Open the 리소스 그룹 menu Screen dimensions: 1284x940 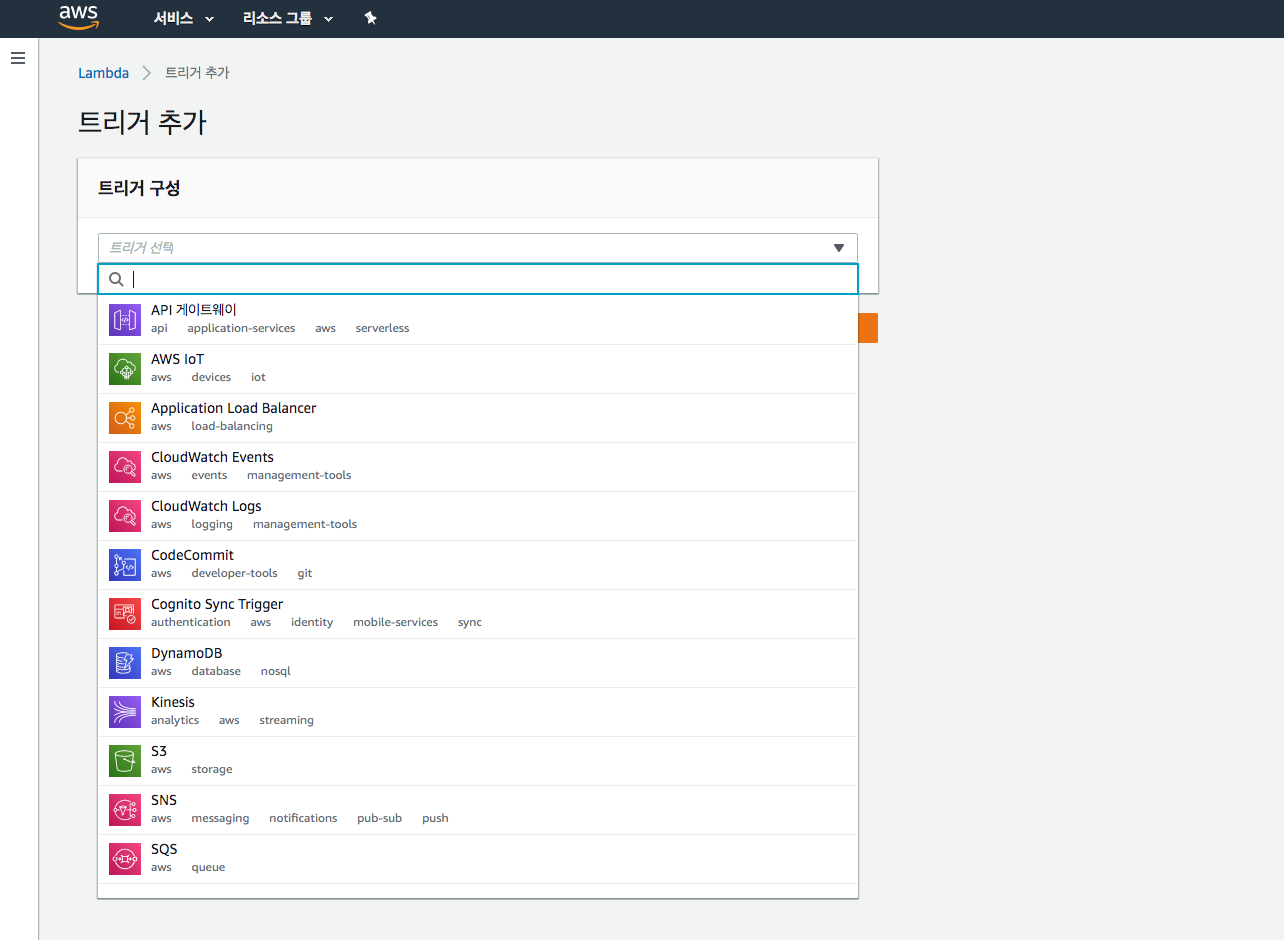288,18
